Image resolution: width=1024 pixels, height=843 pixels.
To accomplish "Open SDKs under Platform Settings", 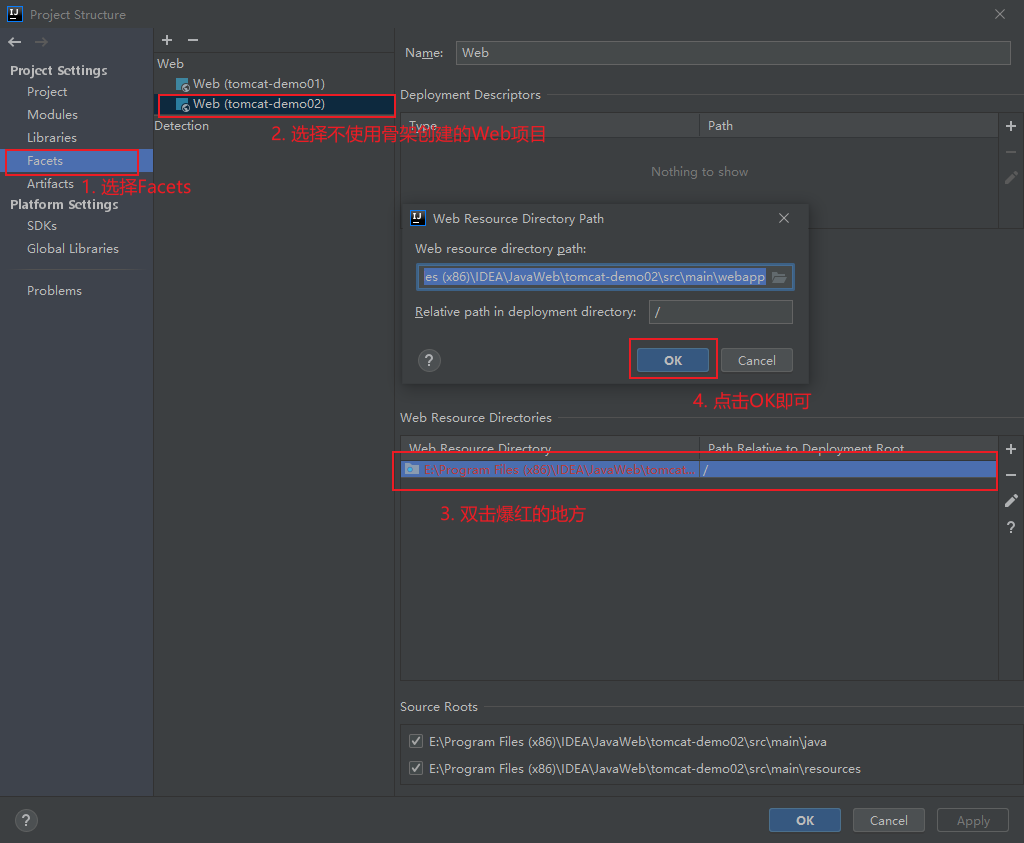I will pyautogui.click(x=42, y=226).
